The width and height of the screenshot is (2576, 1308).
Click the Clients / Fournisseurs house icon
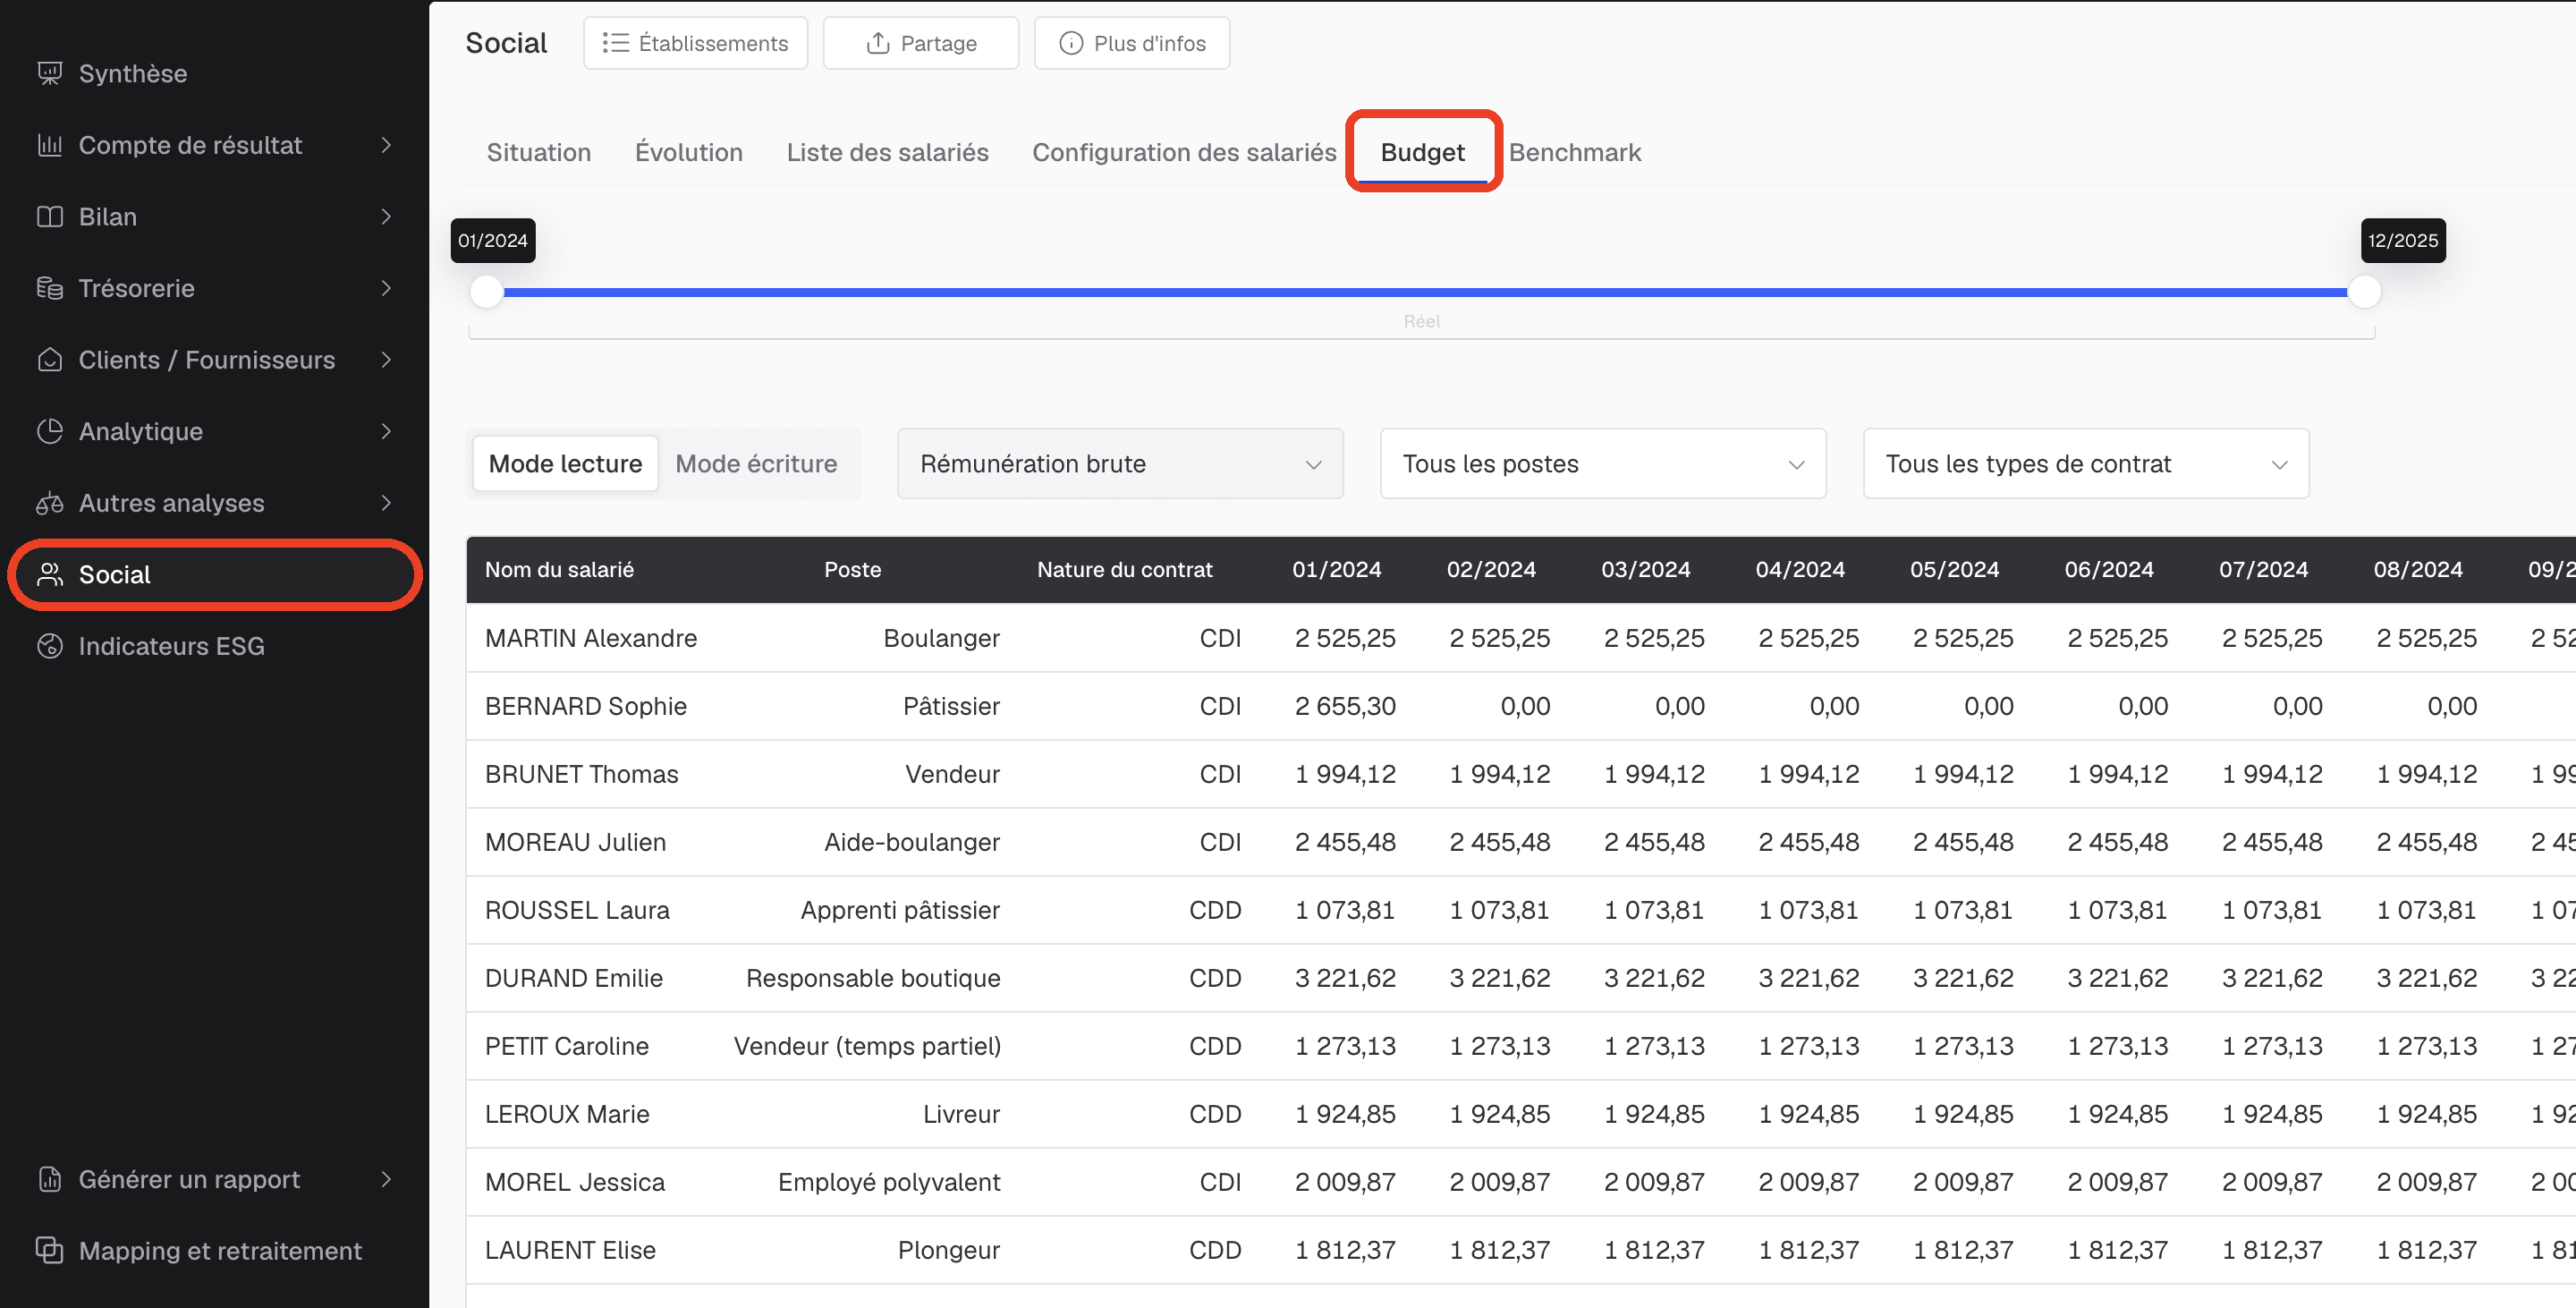click(x=50, y=360)
